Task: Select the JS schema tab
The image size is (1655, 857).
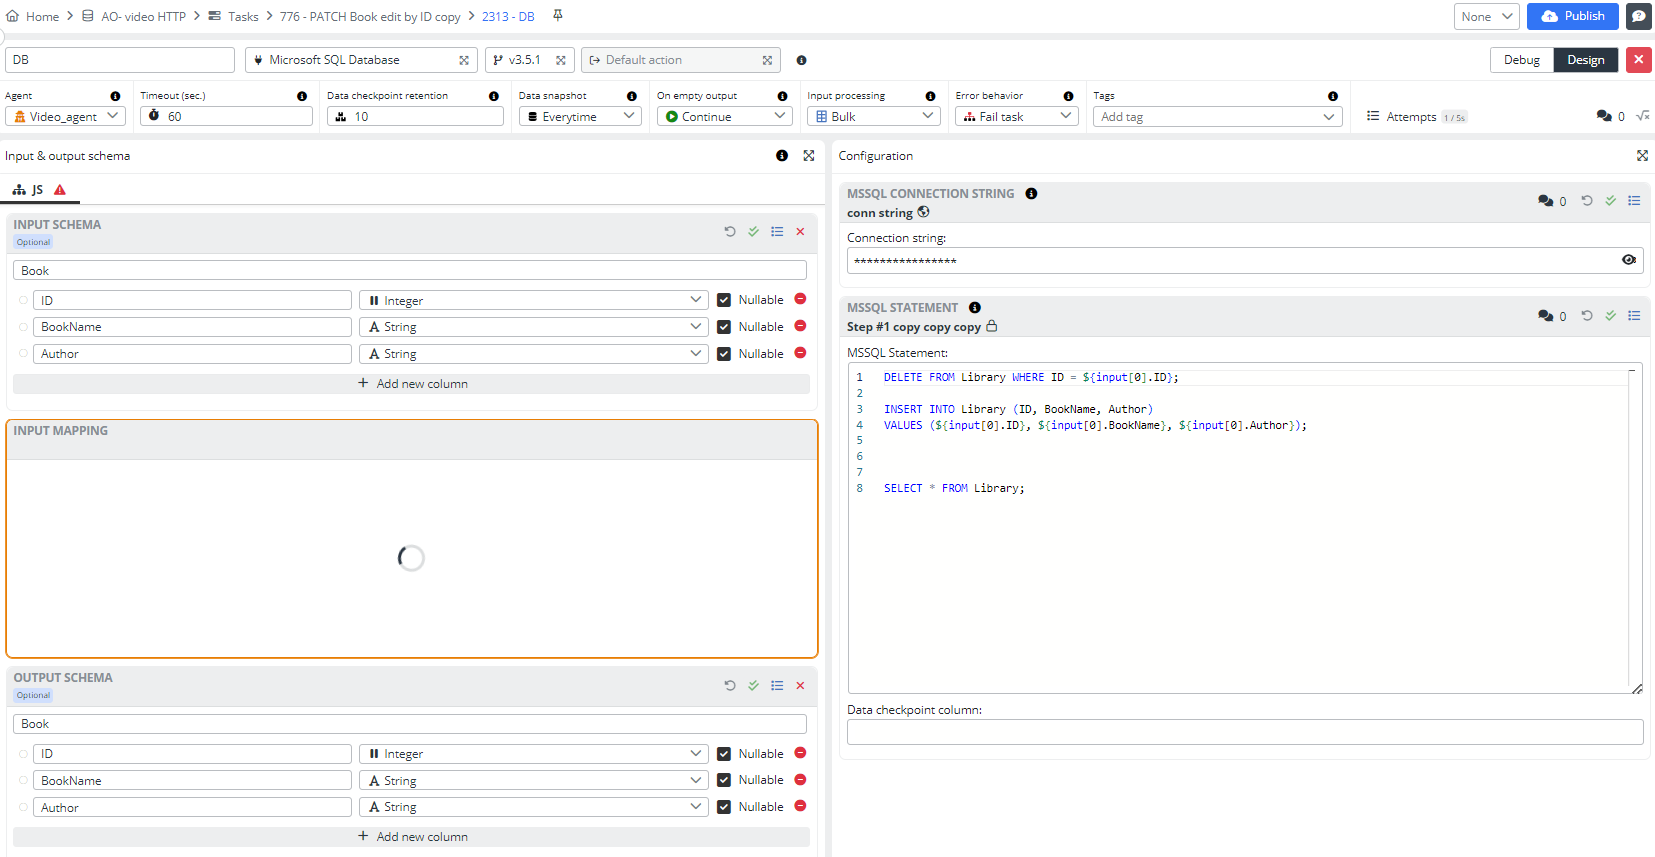Action: pos(37,190)
